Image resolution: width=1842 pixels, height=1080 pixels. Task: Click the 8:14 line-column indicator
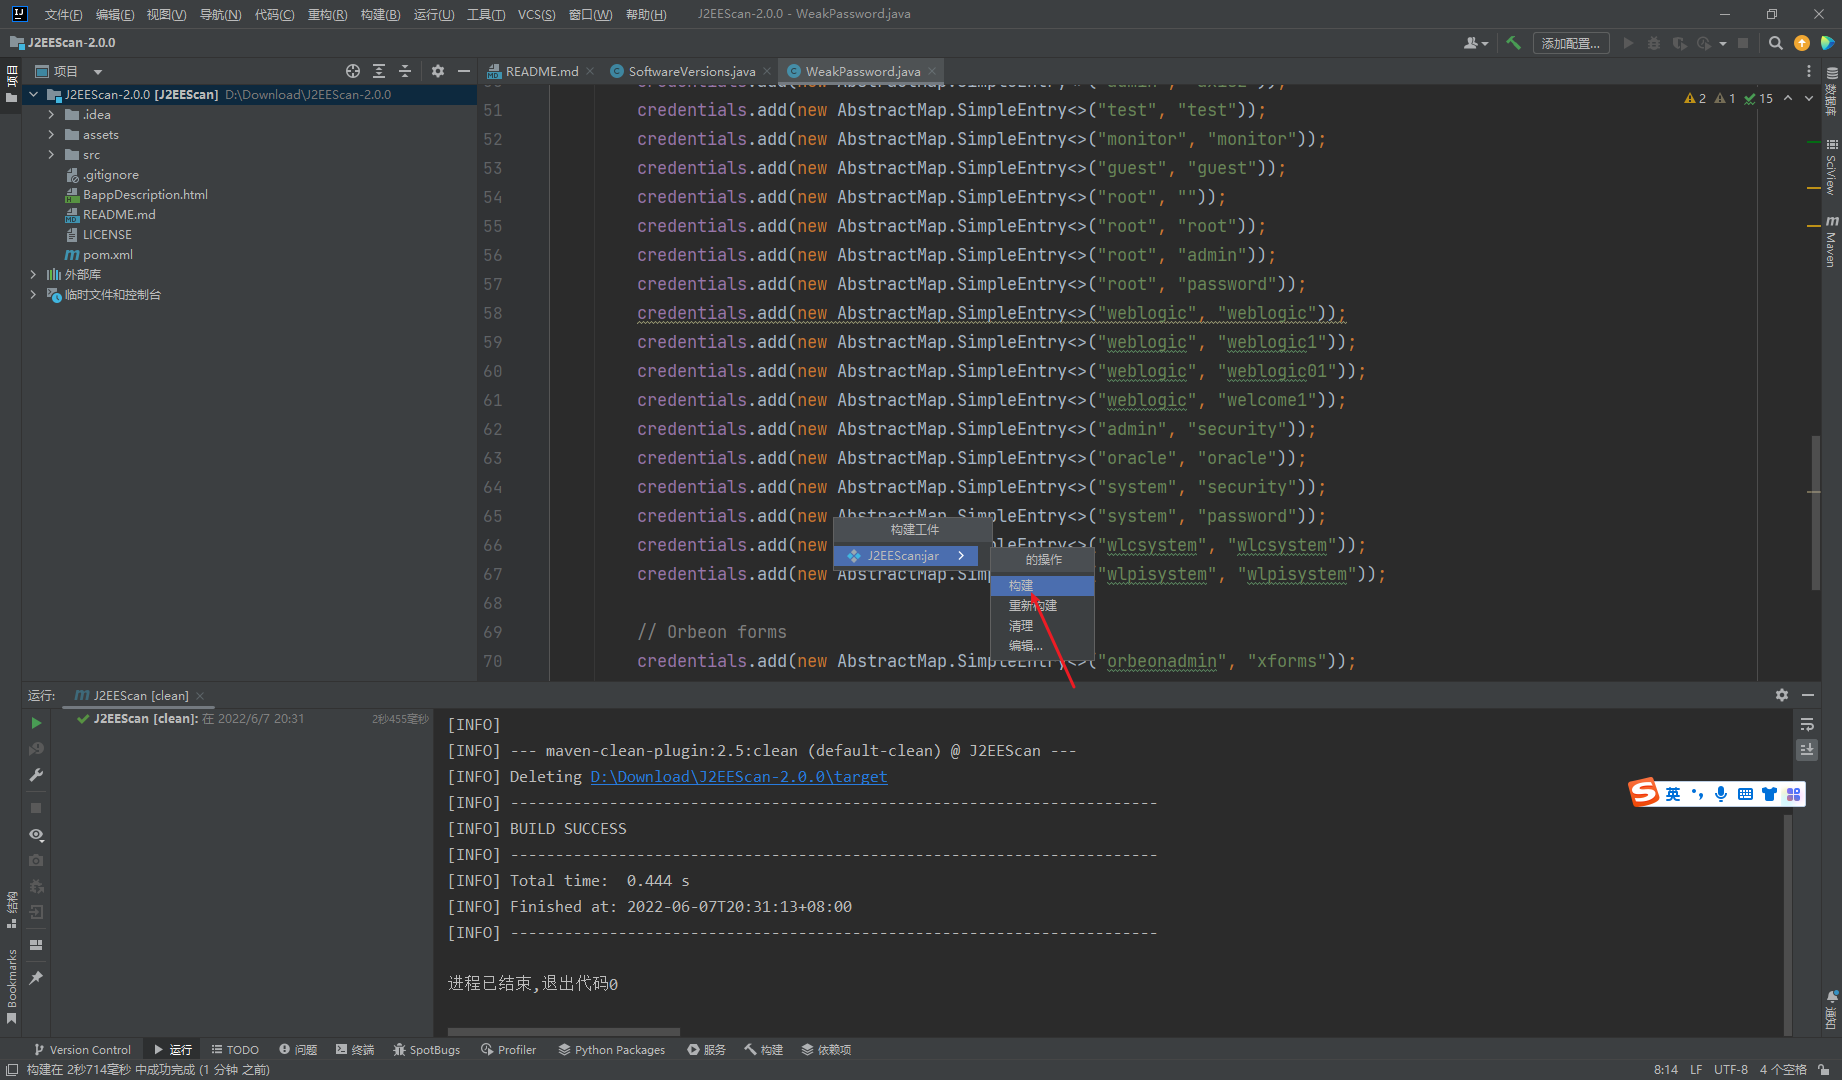[1666, 1069]
